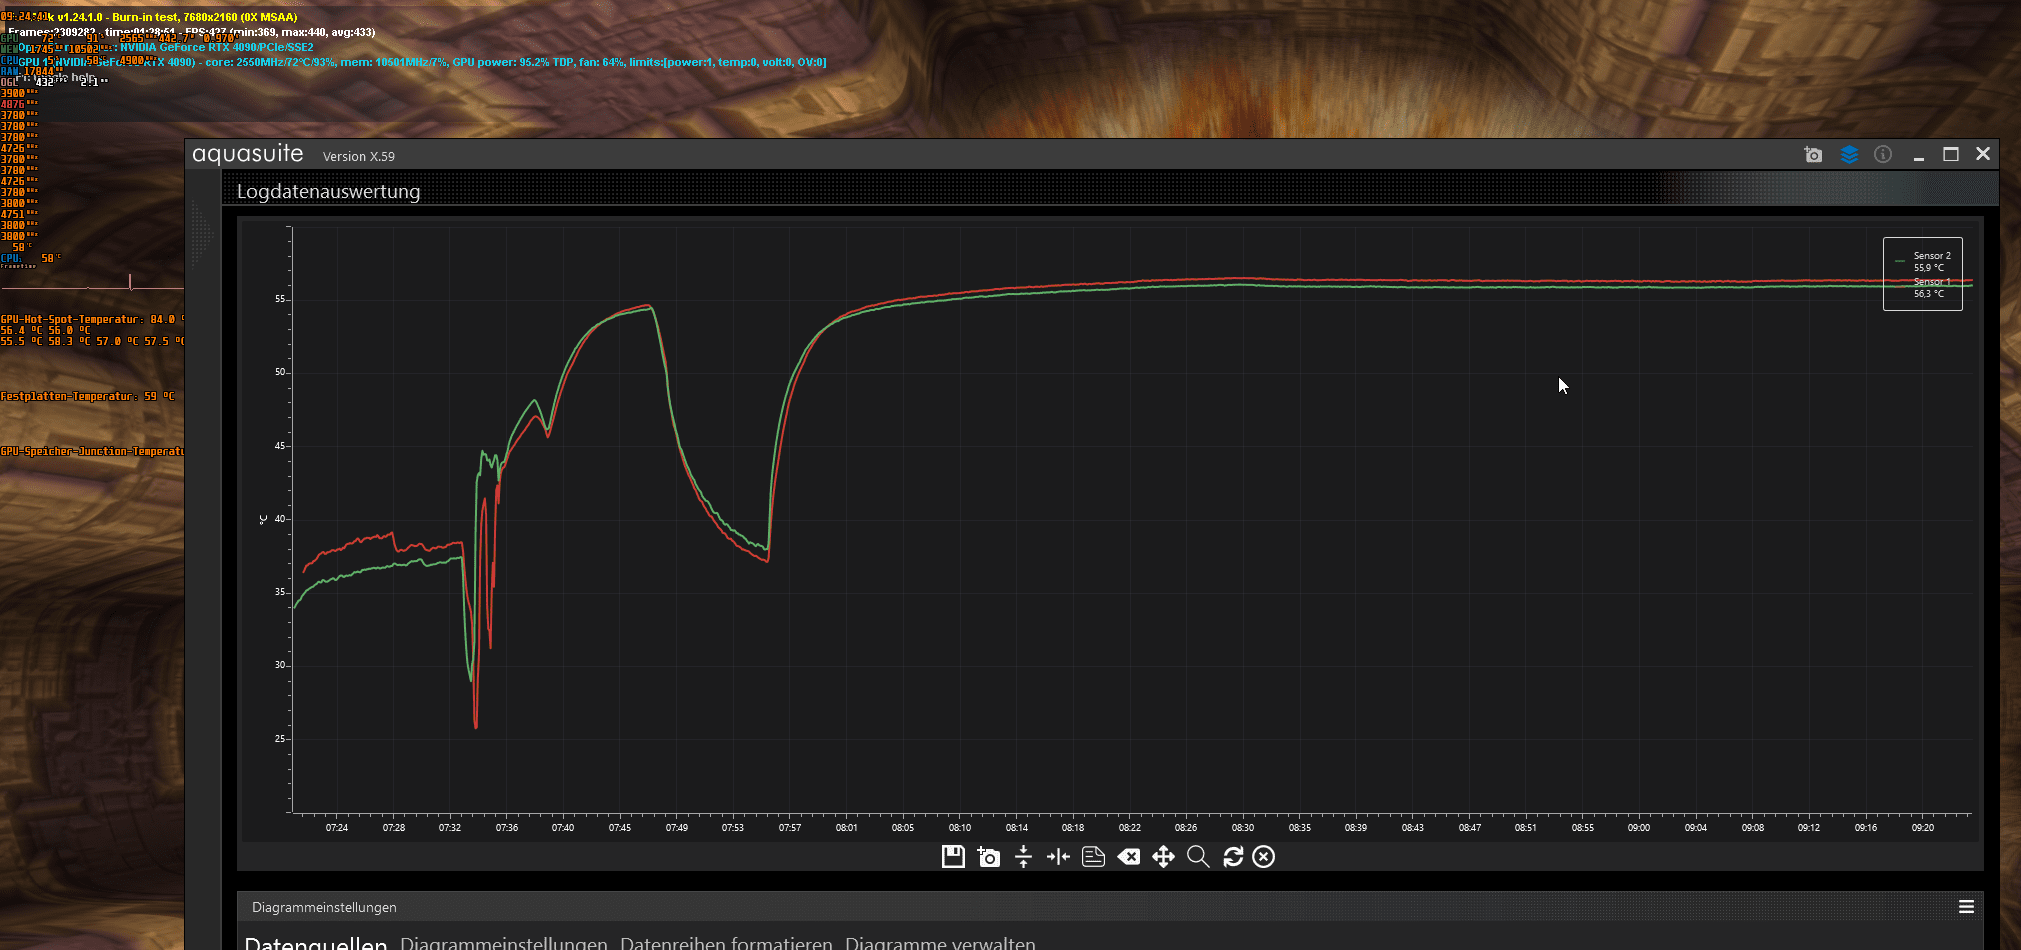Maximize the aquasuite window

[x=1951, y=154]
